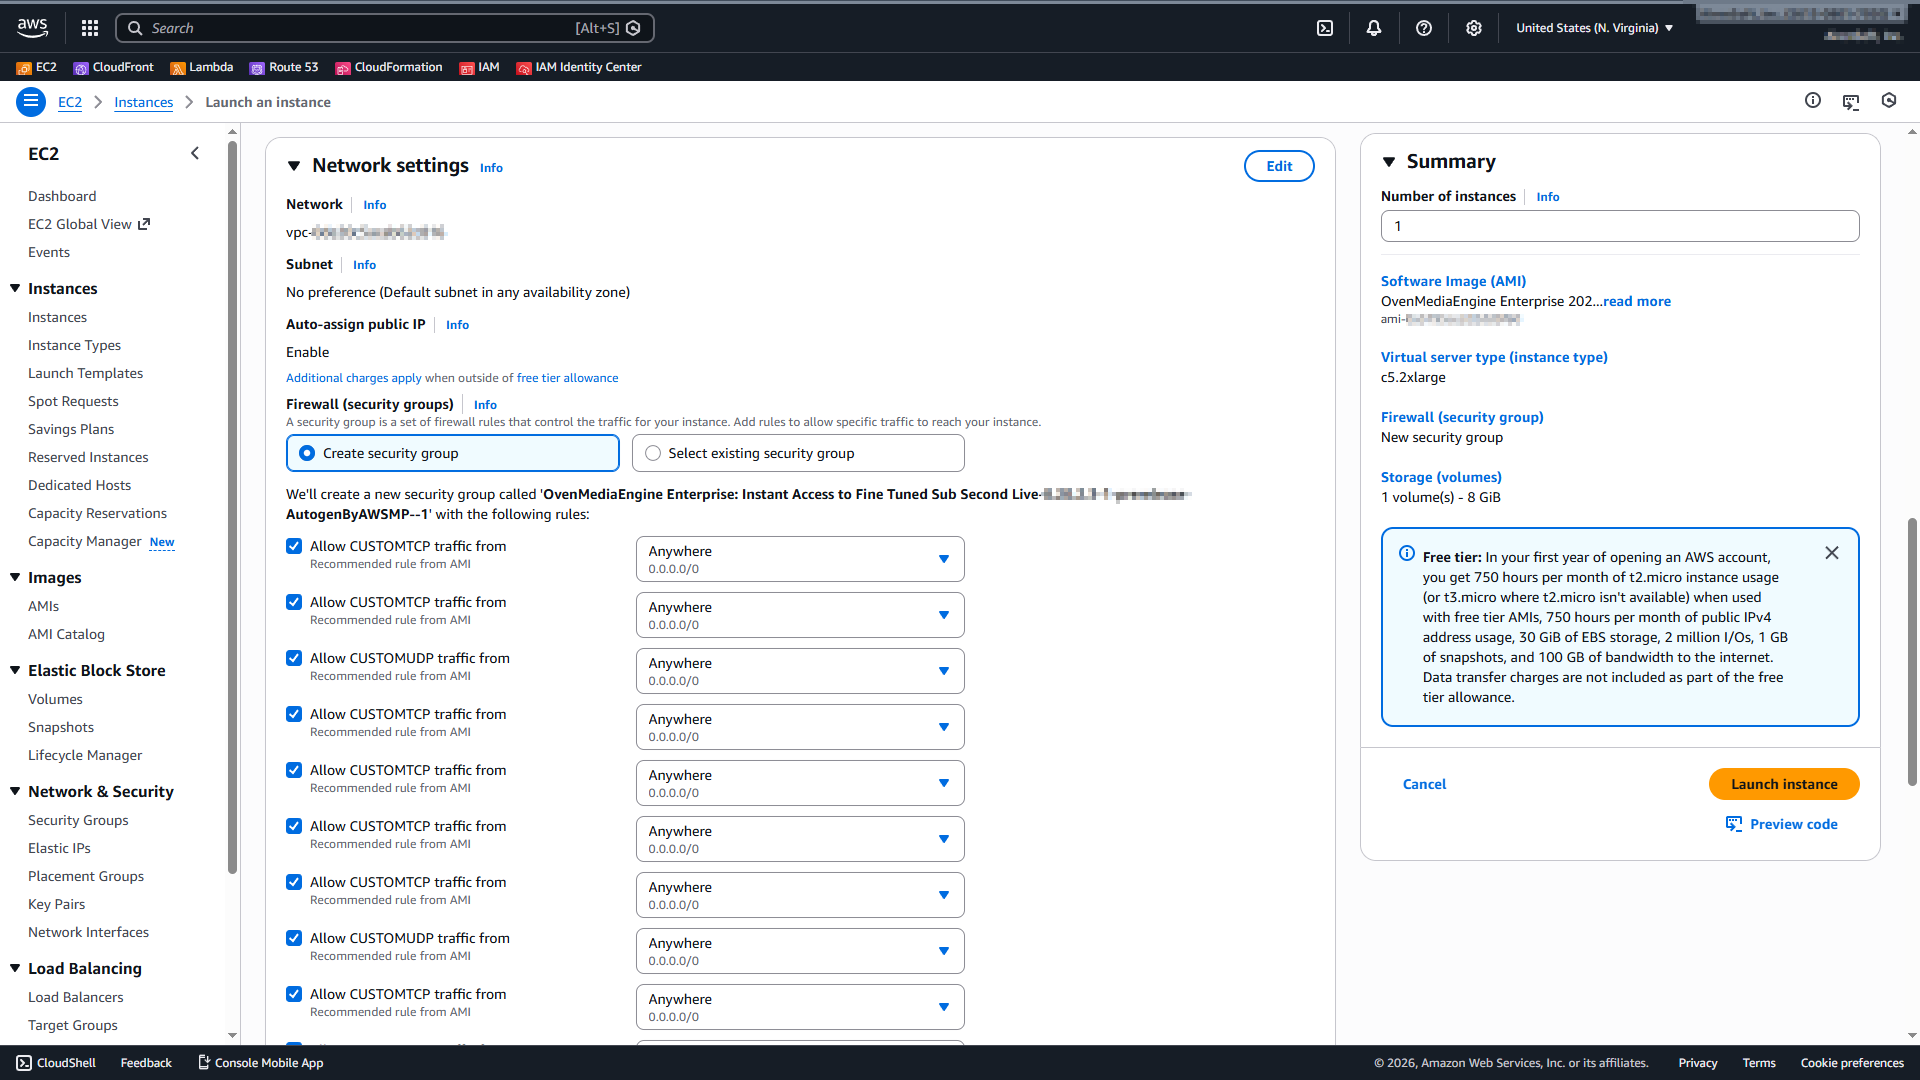The height and width of the screenshot is (1080, 1920).
Task: Click the Number of instances field
Action: click(1620, 226)
